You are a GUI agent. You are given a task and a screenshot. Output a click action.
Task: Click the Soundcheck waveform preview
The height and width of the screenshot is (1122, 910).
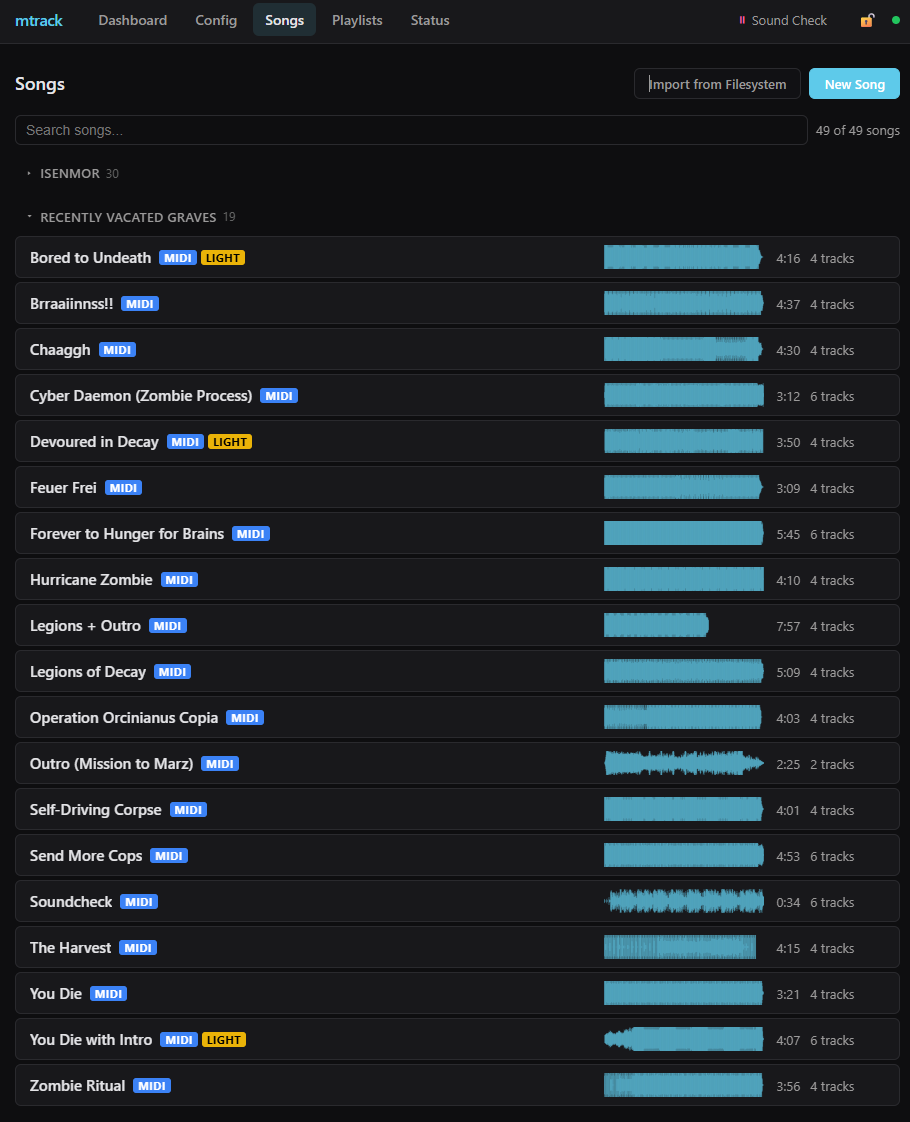683,901
